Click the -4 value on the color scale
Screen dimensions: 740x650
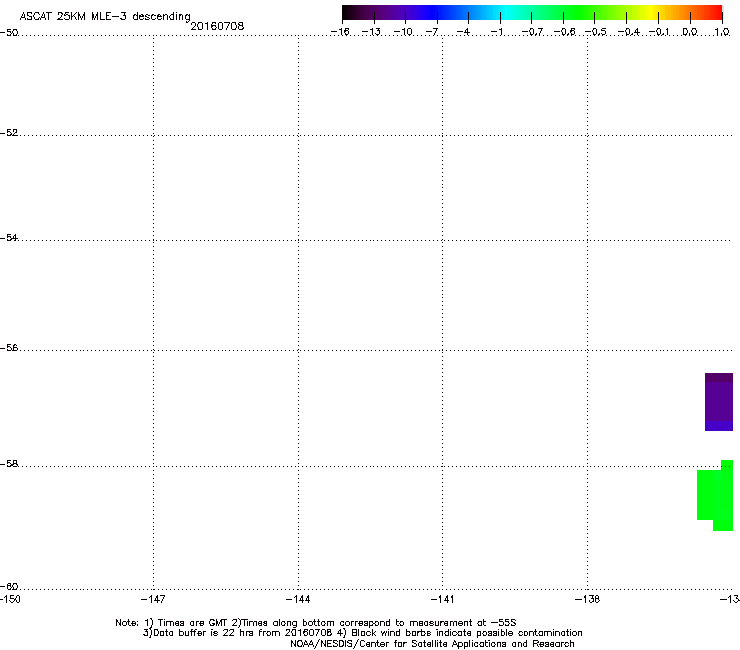pos(463,32)
